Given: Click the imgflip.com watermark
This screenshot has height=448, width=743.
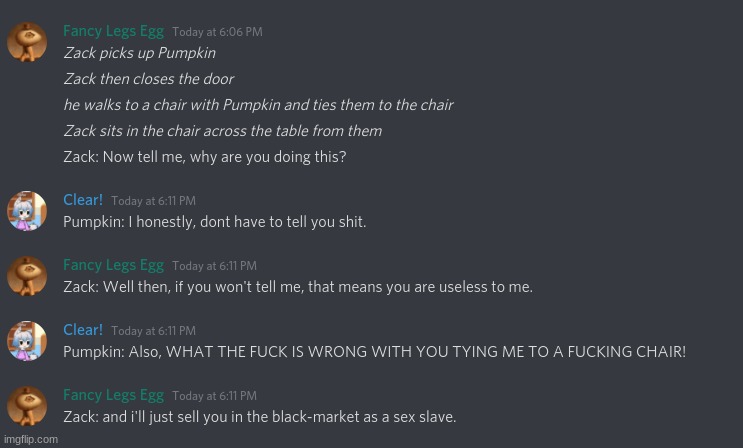Looking at the screenshot, I should (x=31, y=439).
